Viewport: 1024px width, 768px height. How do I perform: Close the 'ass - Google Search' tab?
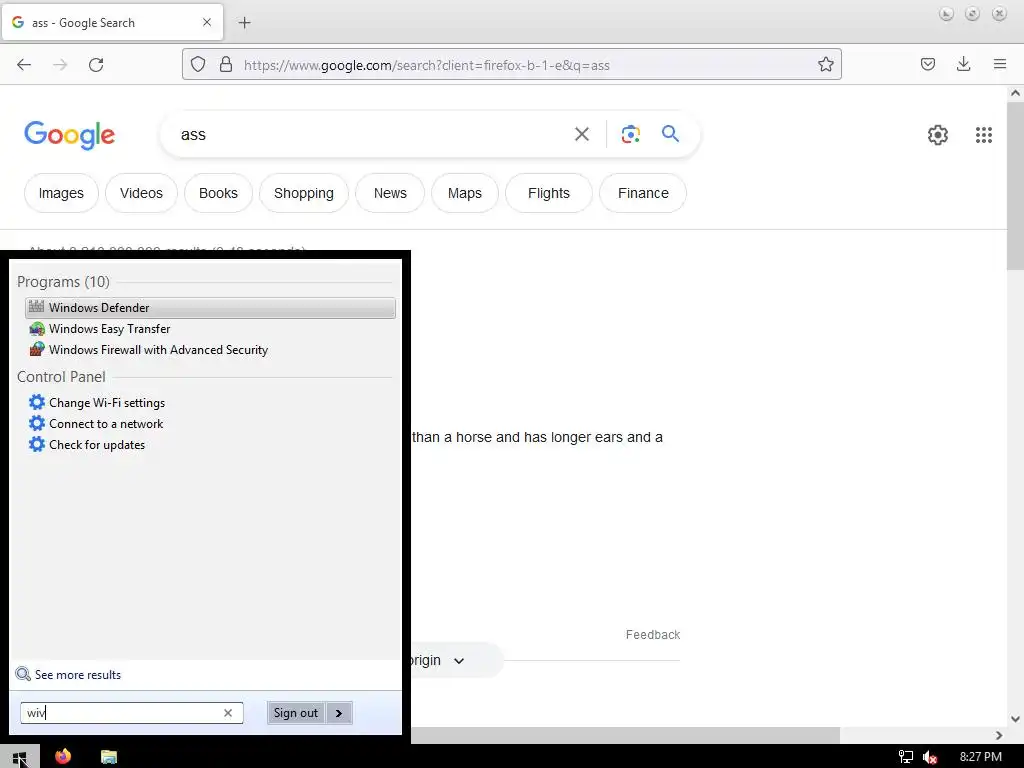coord(207,22)
